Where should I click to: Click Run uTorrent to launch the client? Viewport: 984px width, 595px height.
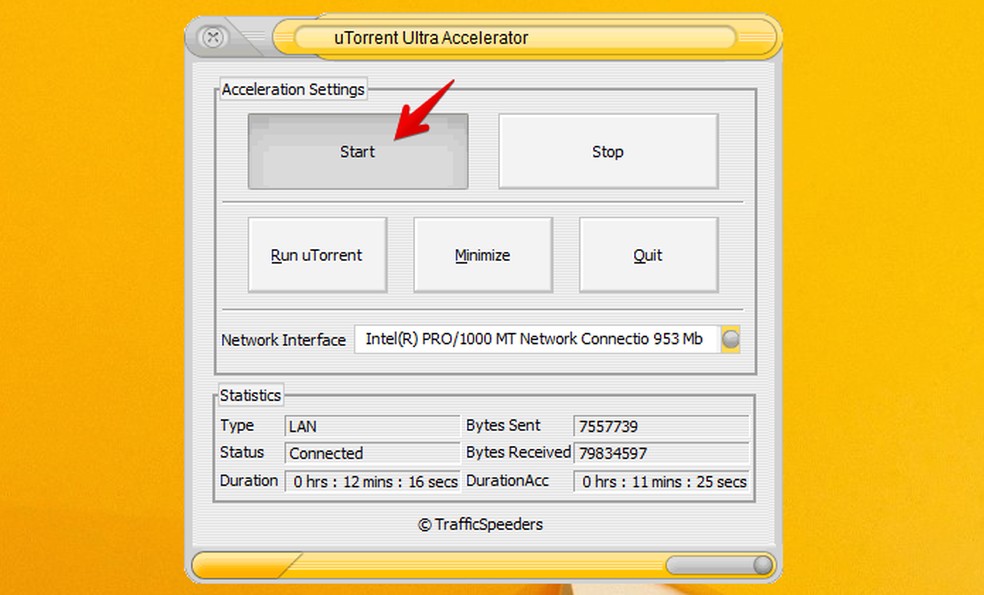pyautogui.click(x=317, y=254)
